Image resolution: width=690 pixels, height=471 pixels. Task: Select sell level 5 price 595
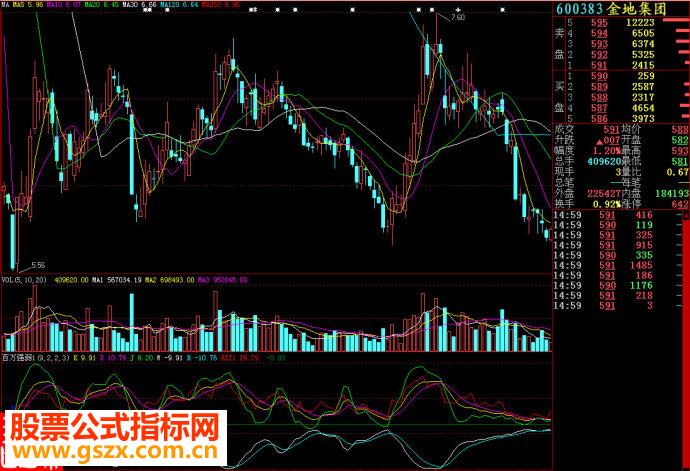tap(599, 23)
